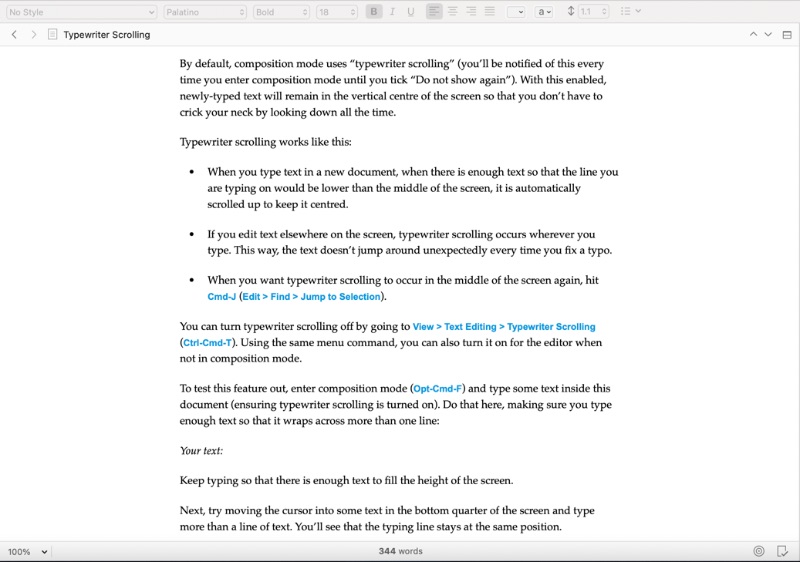800x562 pixels.
Task: Click 'Typewriter scrolling works like this:' line
Action: (265, 142)
